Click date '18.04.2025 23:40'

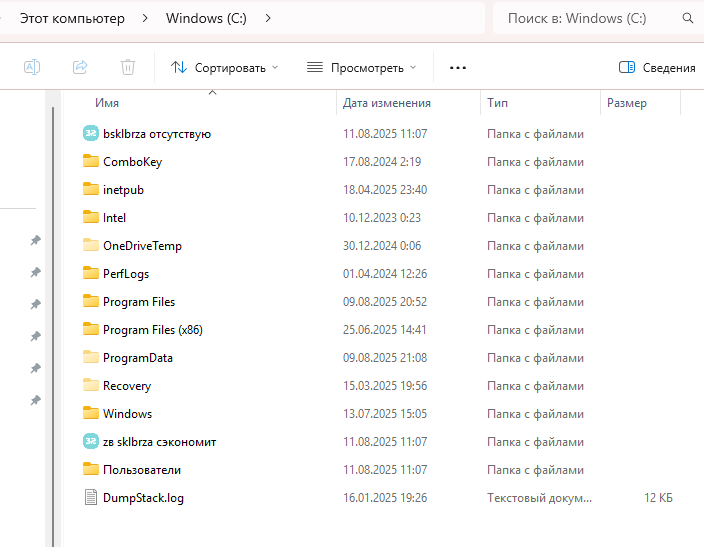click(385, 190)
